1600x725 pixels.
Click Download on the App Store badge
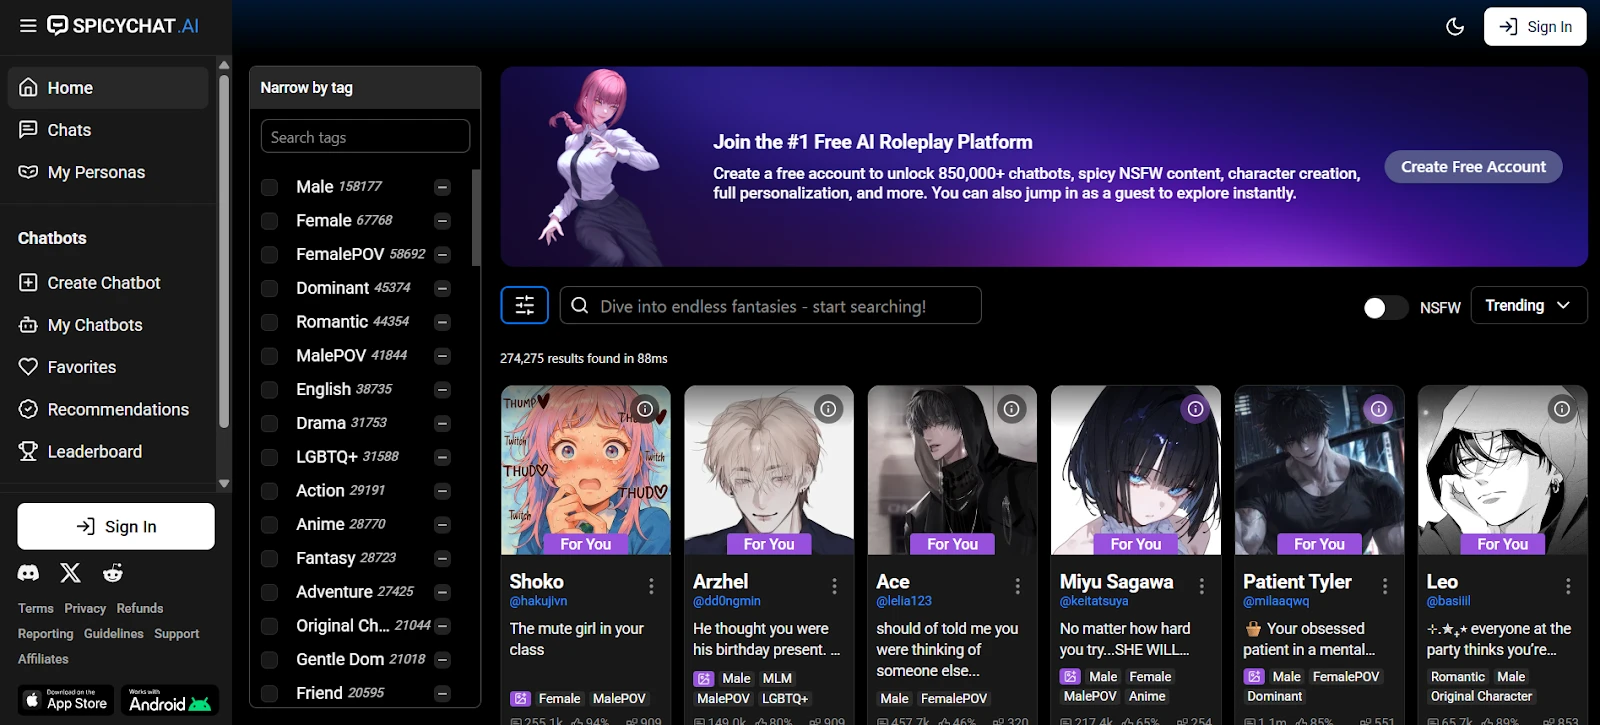pyautogui.click(x=67, y=700)
